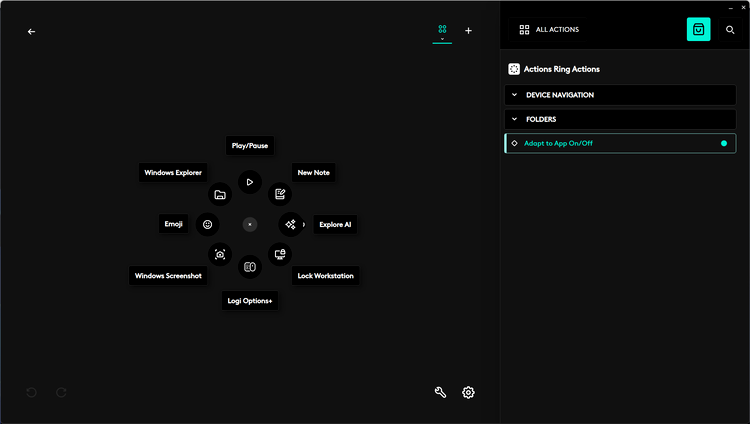The width and height of the screenshot is (750, 424).
Task: Select the Windows Explorer folder icon
Action: tap(220, 194)
